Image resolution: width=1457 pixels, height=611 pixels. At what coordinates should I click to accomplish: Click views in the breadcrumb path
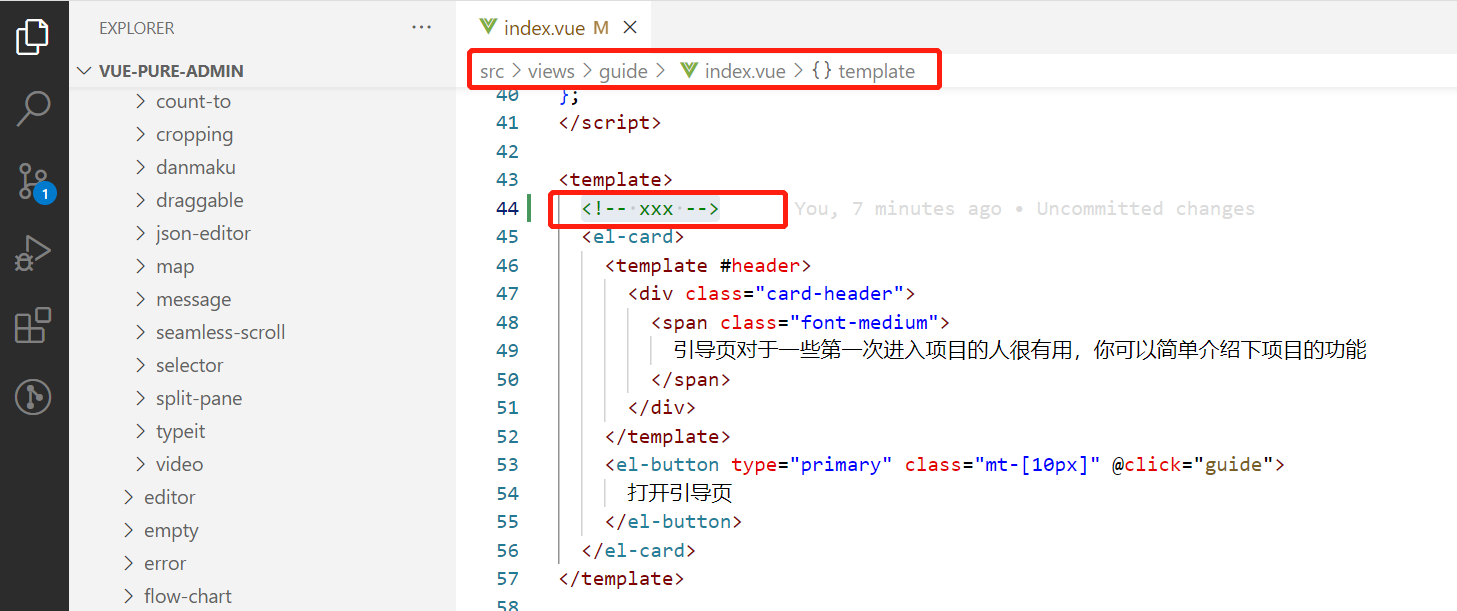[x=551, y=71]
